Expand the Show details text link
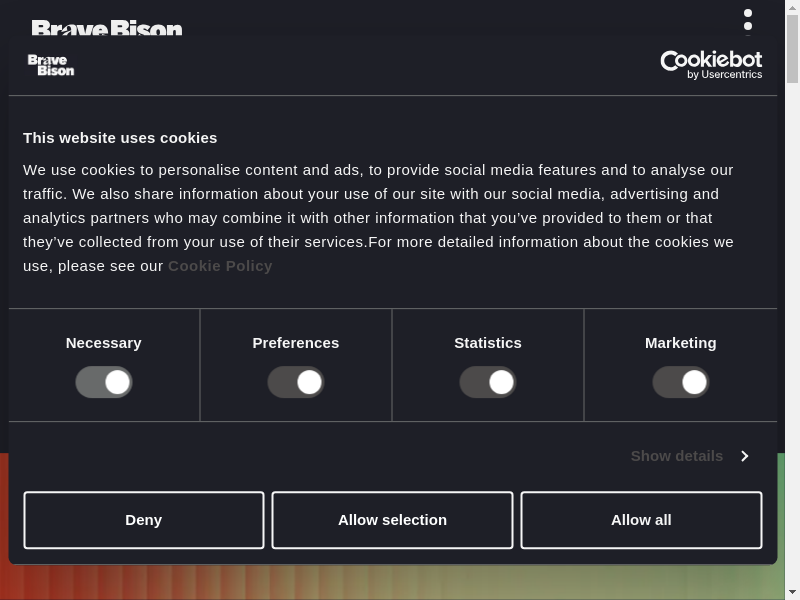 pyautogui.click(x=676, y=456)
